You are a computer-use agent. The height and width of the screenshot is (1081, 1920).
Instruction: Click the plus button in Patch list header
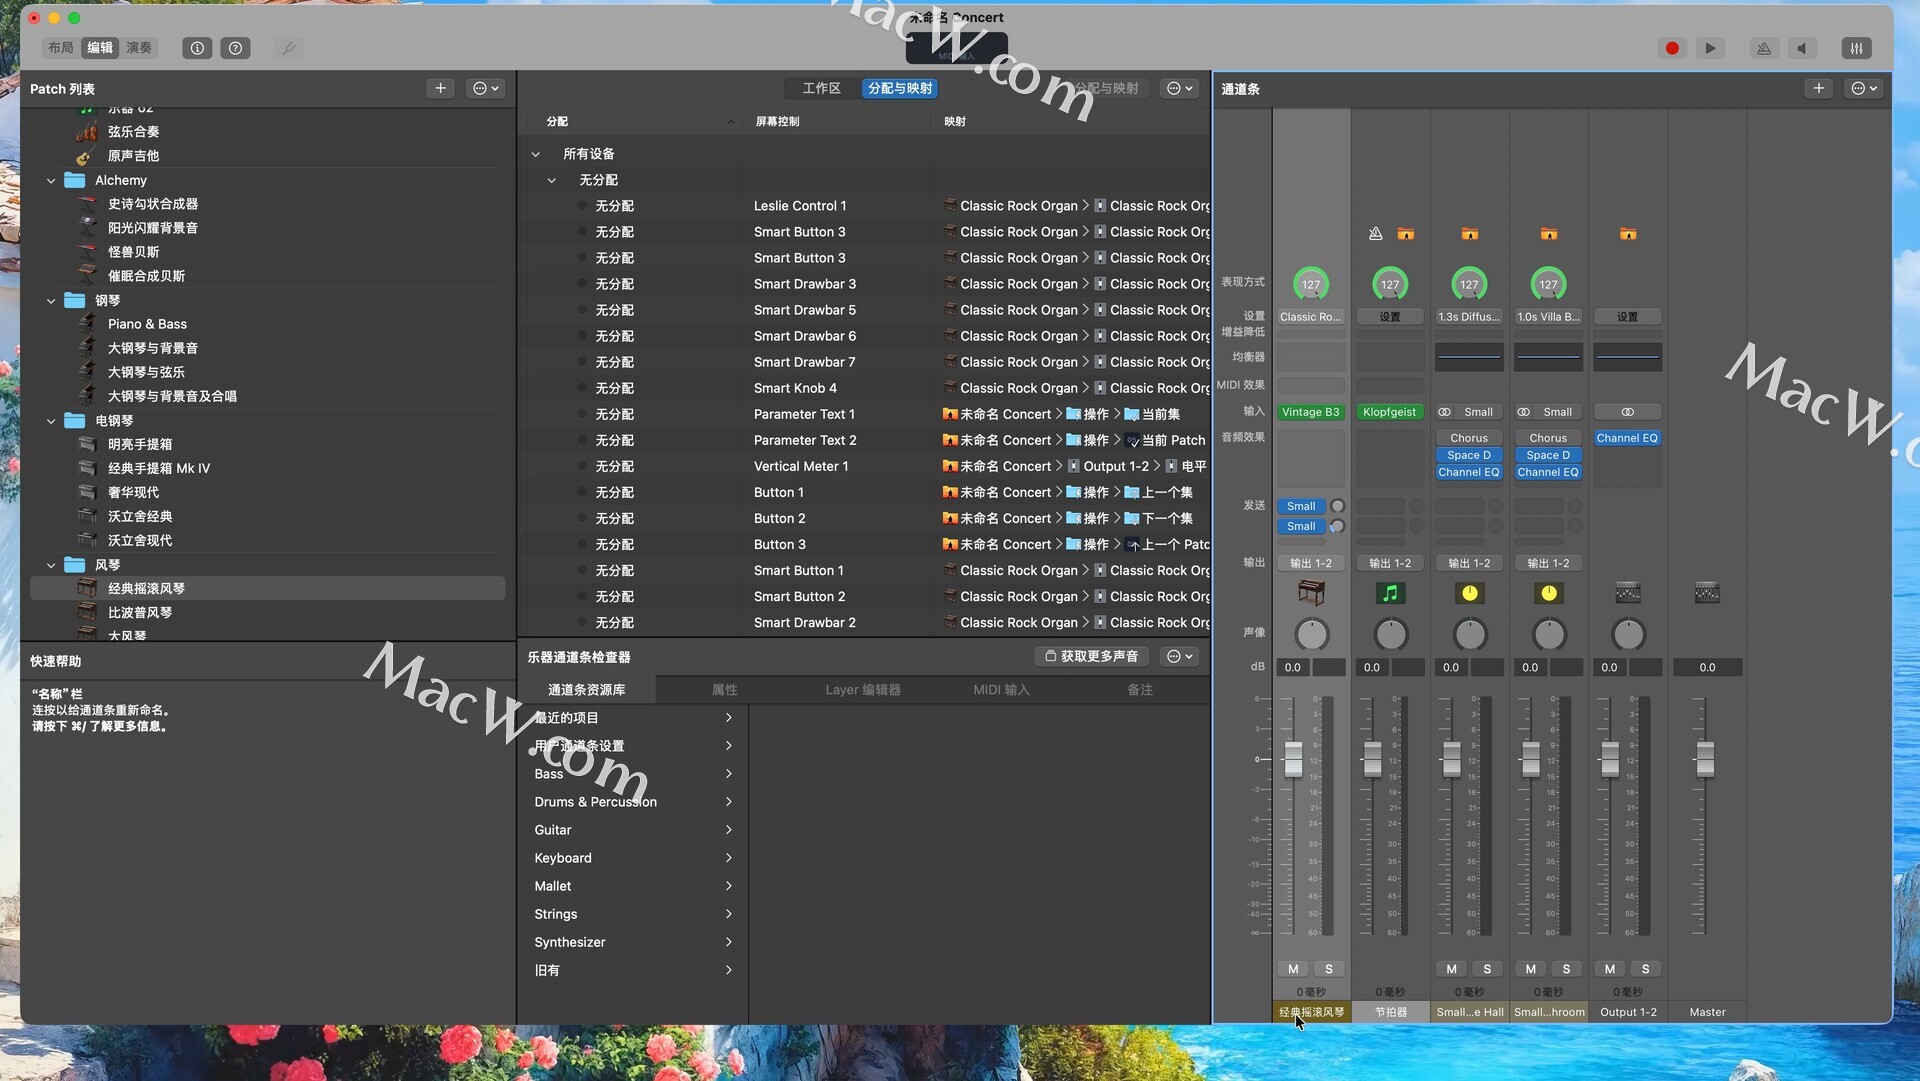coord(440,88)
